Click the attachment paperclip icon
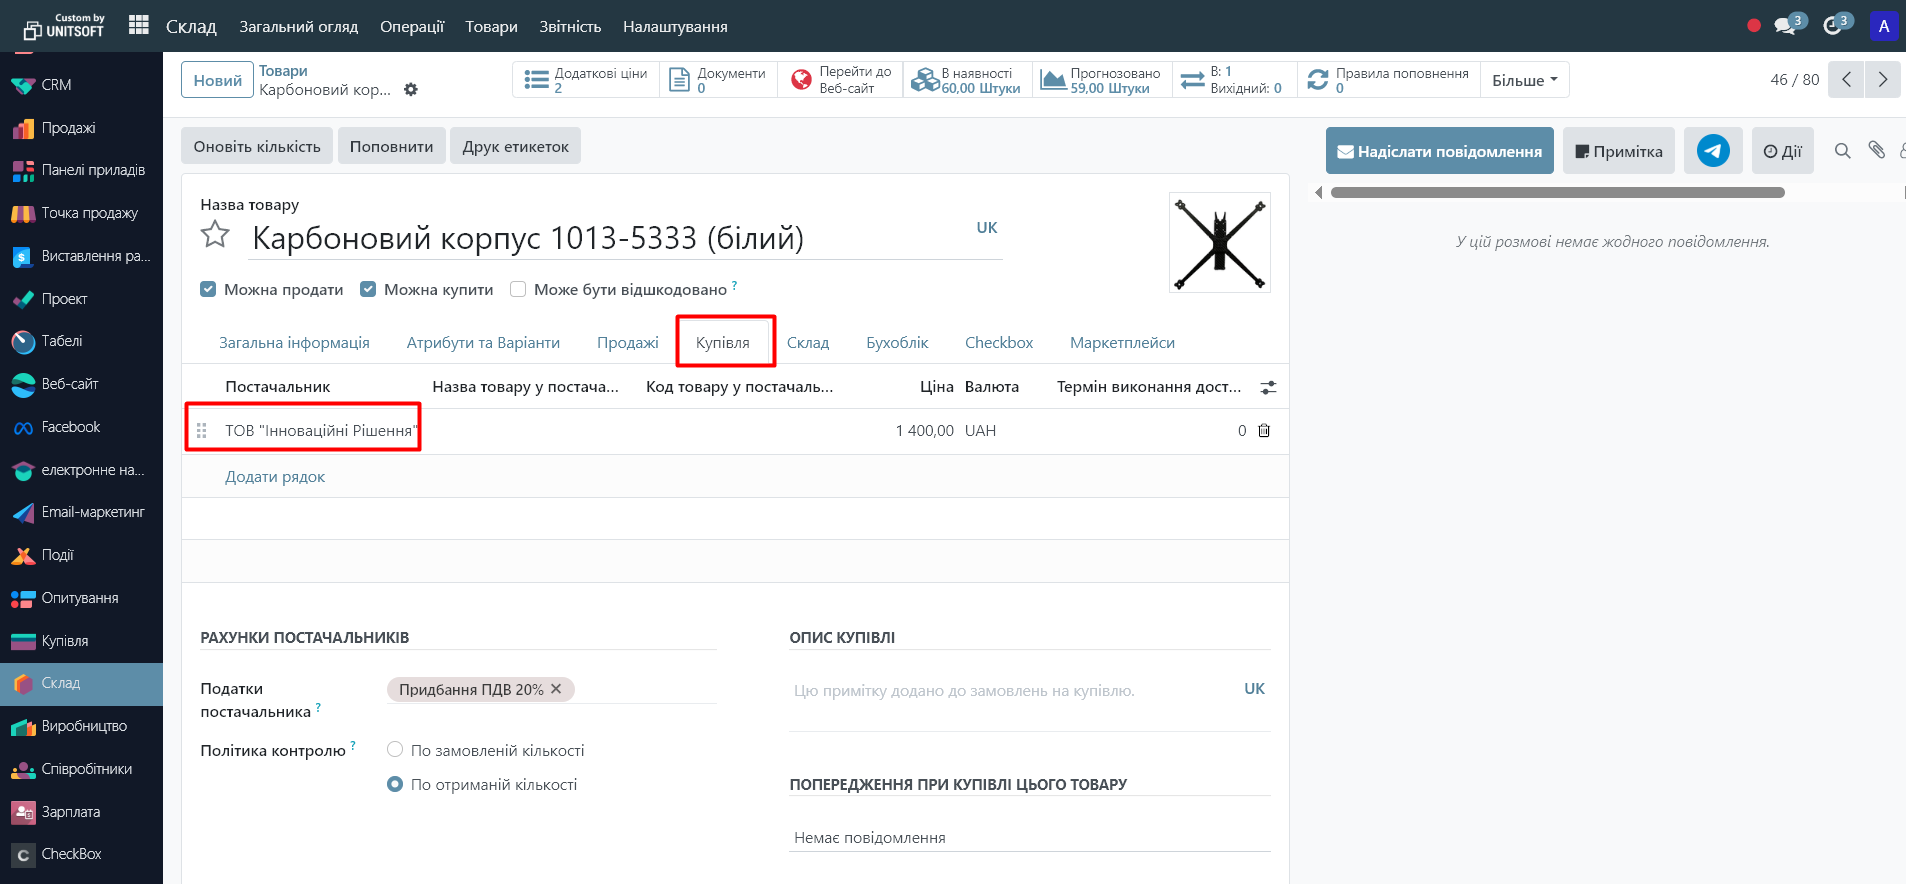Viewport: 1906px width, 884px height. click(x=1876, y=150)
